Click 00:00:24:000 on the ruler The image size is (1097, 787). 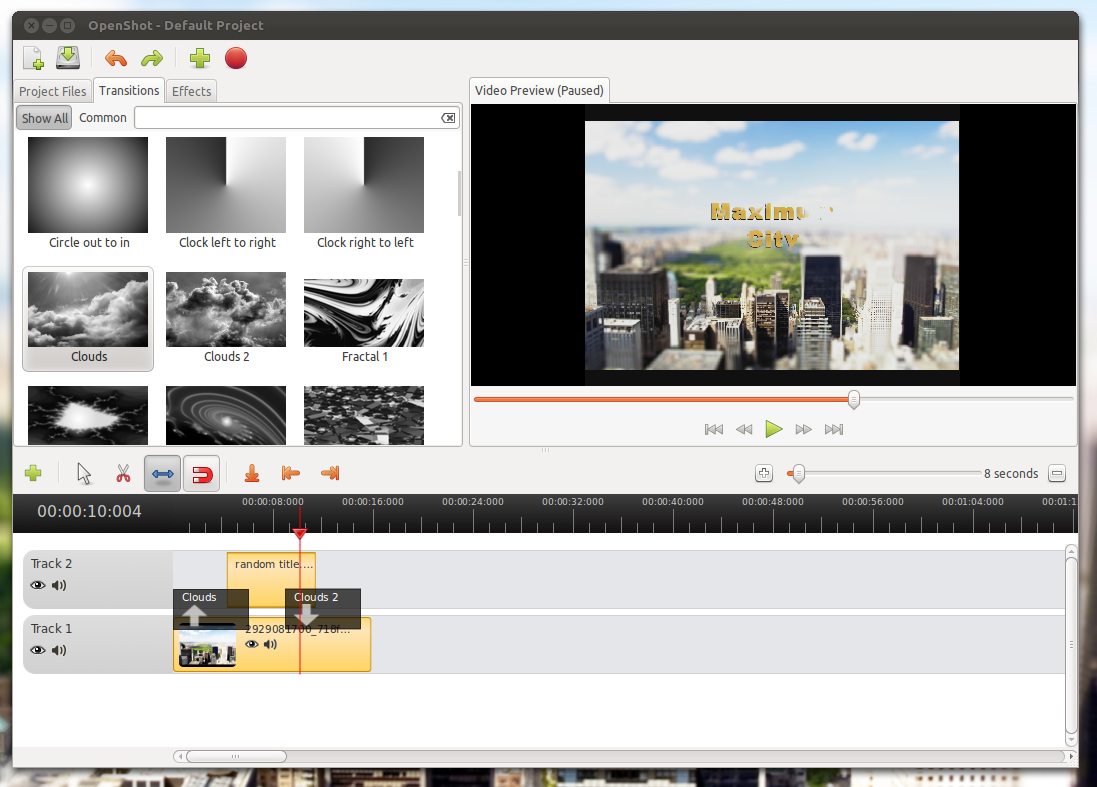click(472, 502)
